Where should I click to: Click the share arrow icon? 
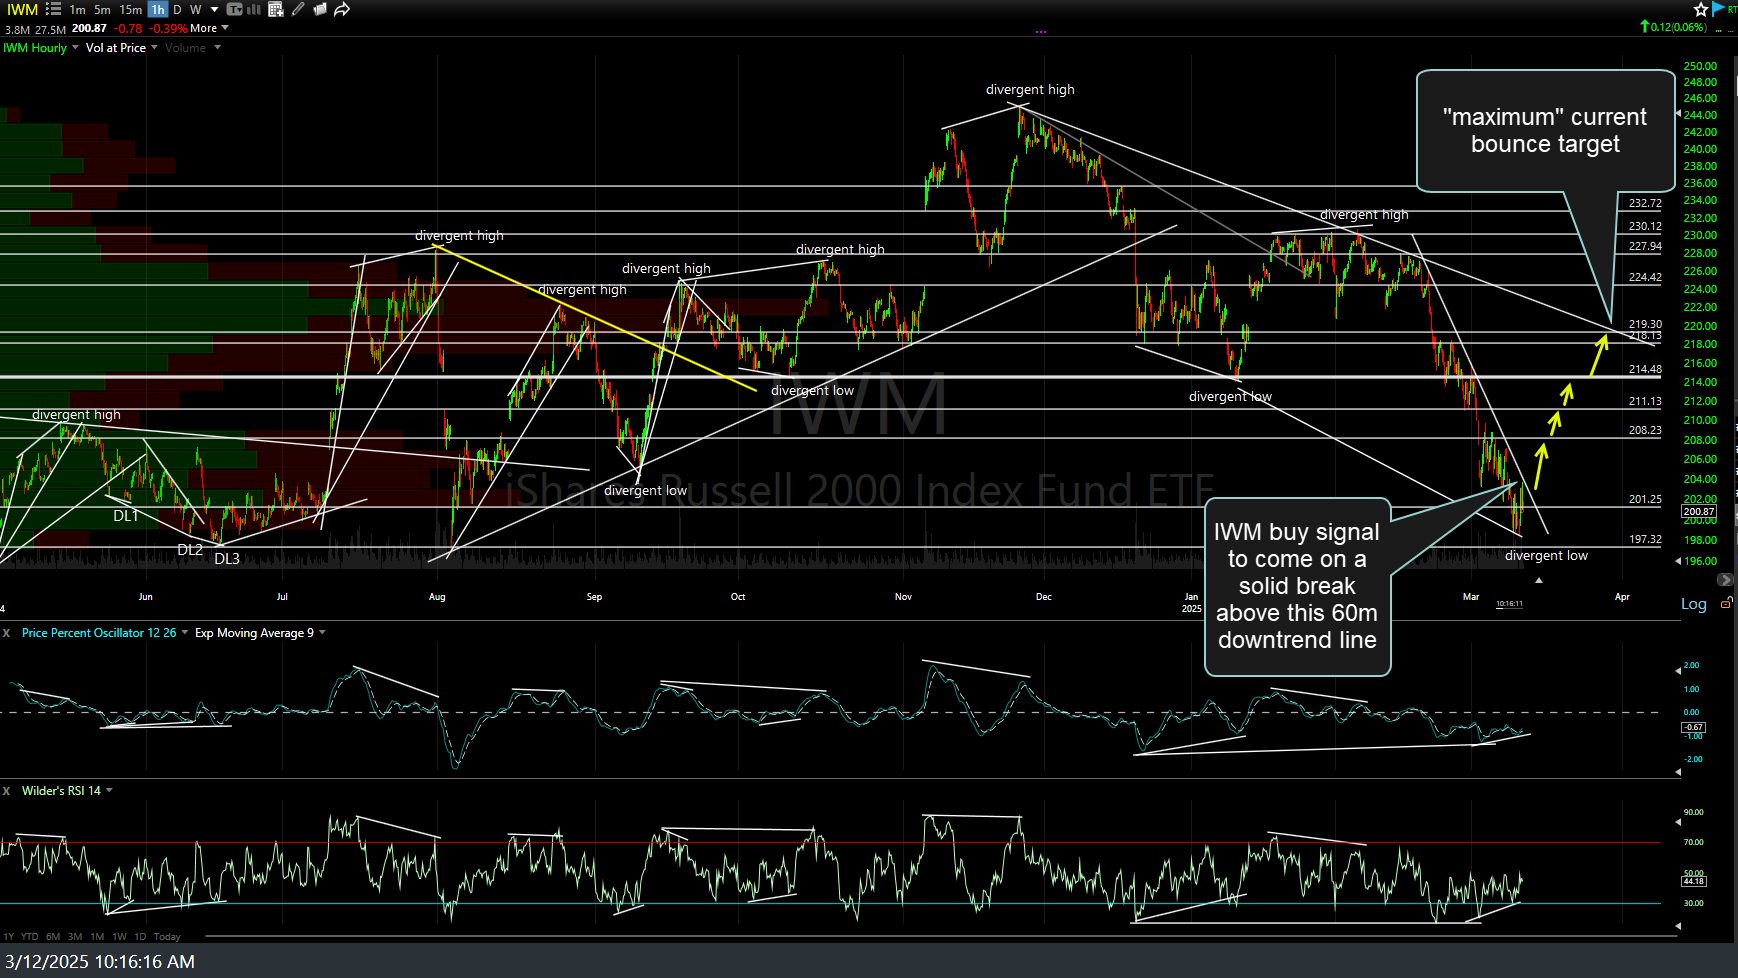(x=342, y=9)
